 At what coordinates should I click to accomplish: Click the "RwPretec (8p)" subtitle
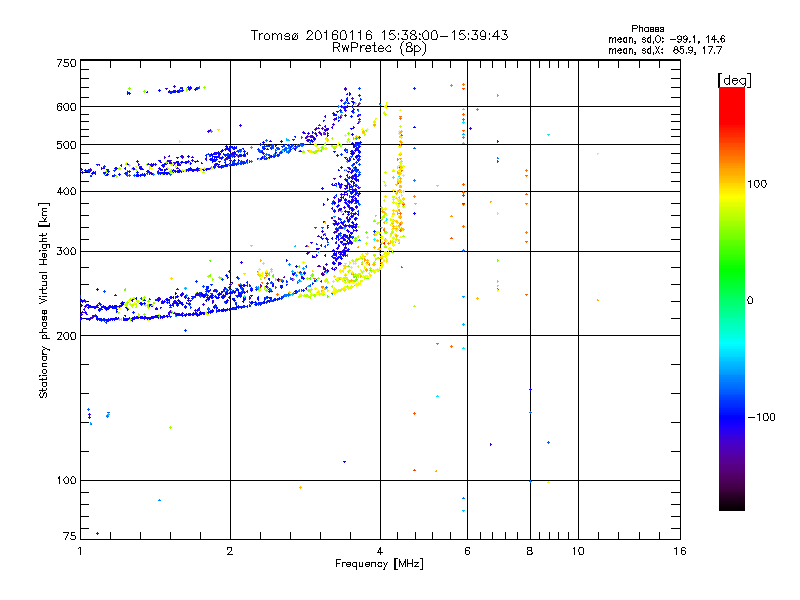tap(379, 48)
